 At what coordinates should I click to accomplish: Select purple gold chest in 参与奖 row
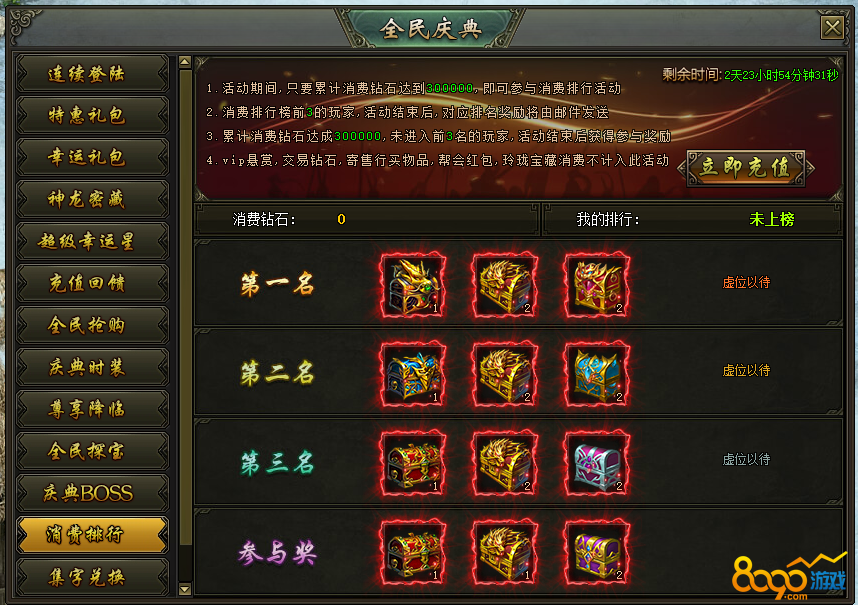[597, 552]
